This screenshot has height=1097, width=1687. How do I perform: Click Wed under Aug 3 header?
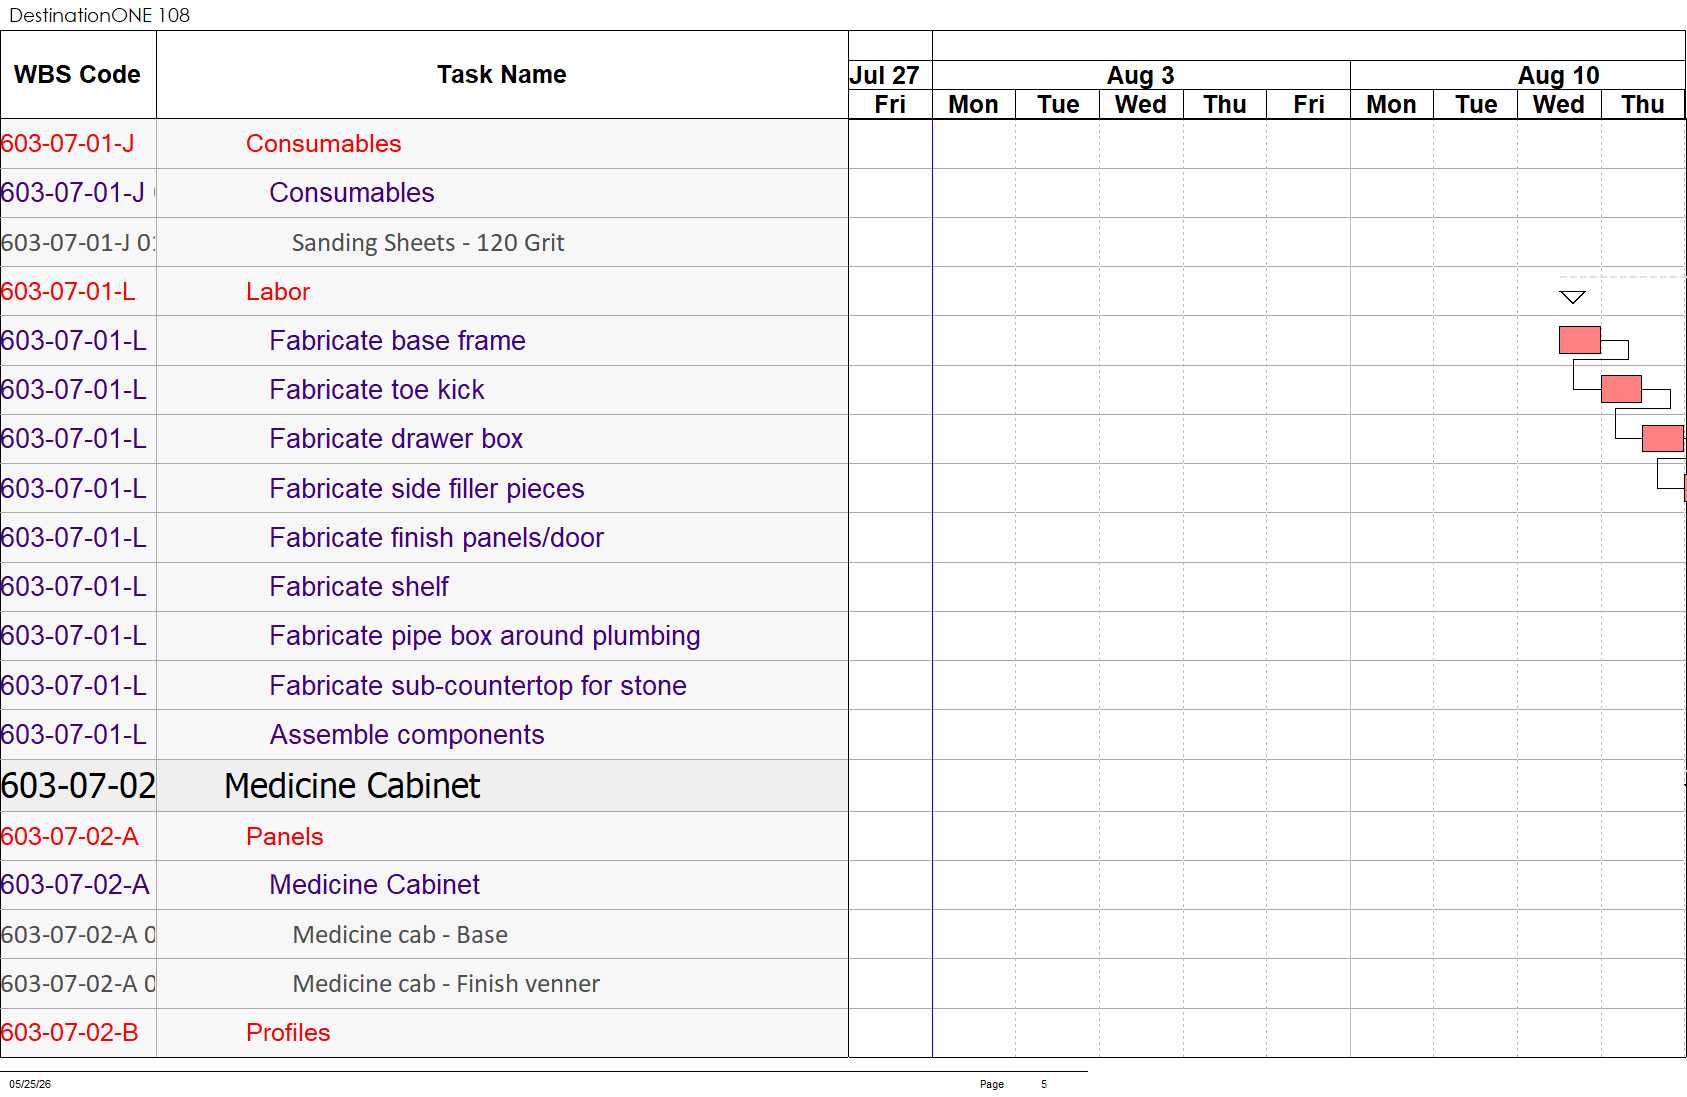pos(1141,105)
